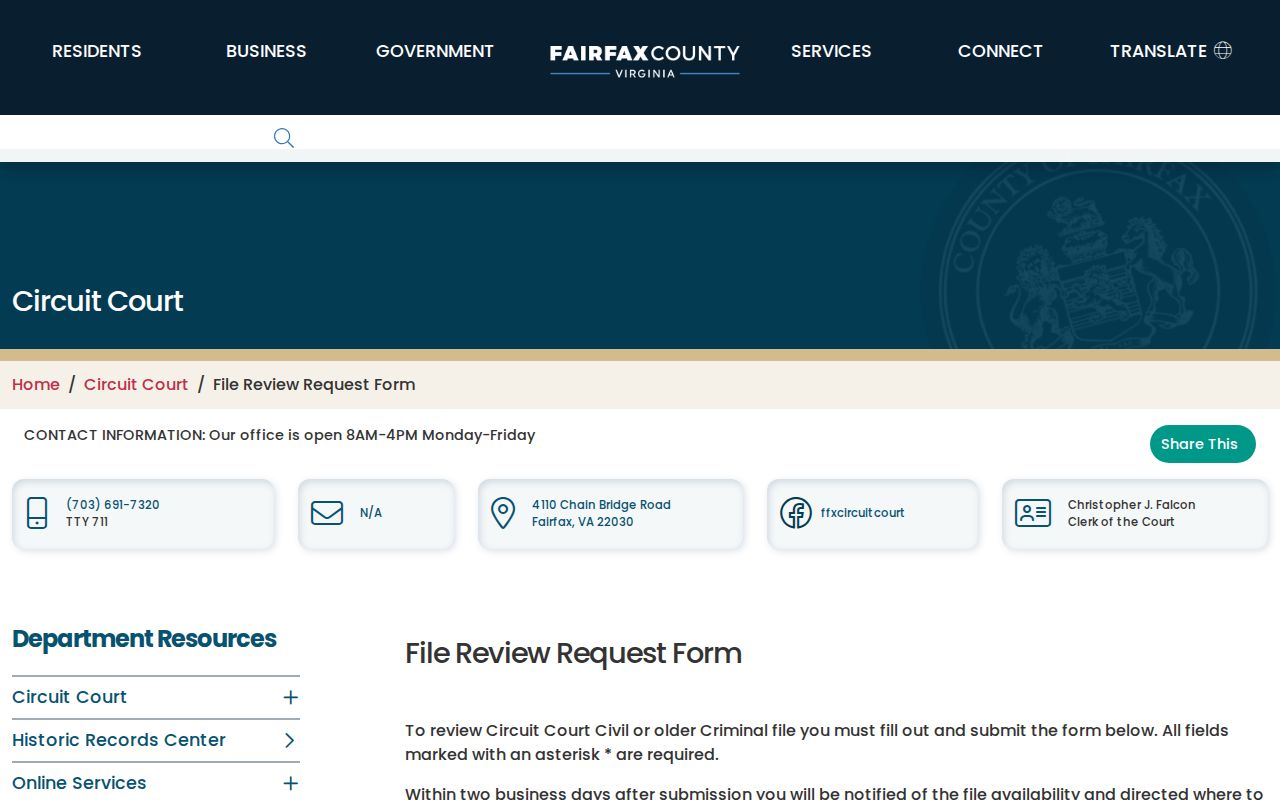
Task: Go to Circuit Court breadcrumb link
Action: (x=136, y=384)
